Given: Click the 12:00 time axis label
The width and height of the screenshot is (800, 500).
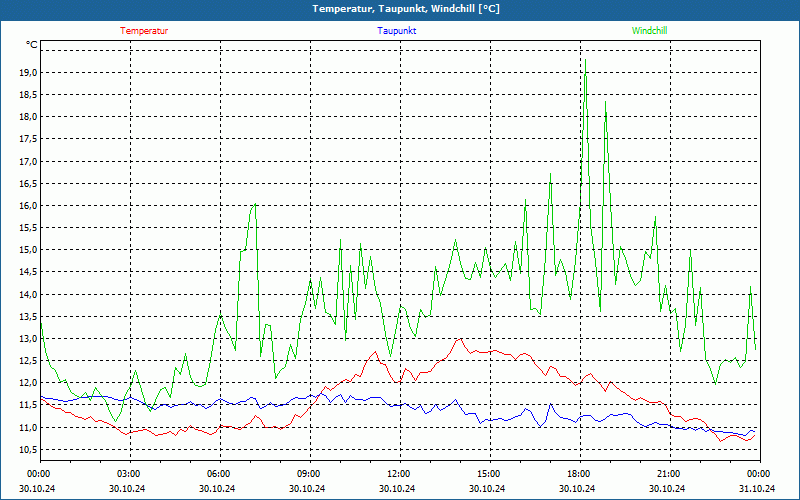Looking at the screenshot, I should 398,474.
